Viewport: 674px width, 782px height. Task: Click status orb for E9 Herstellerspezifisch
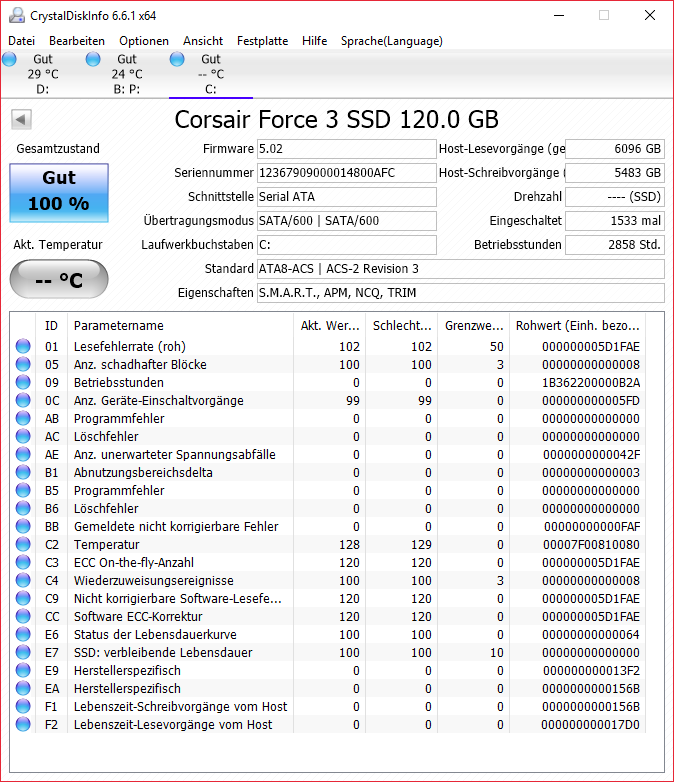(23, 670)
